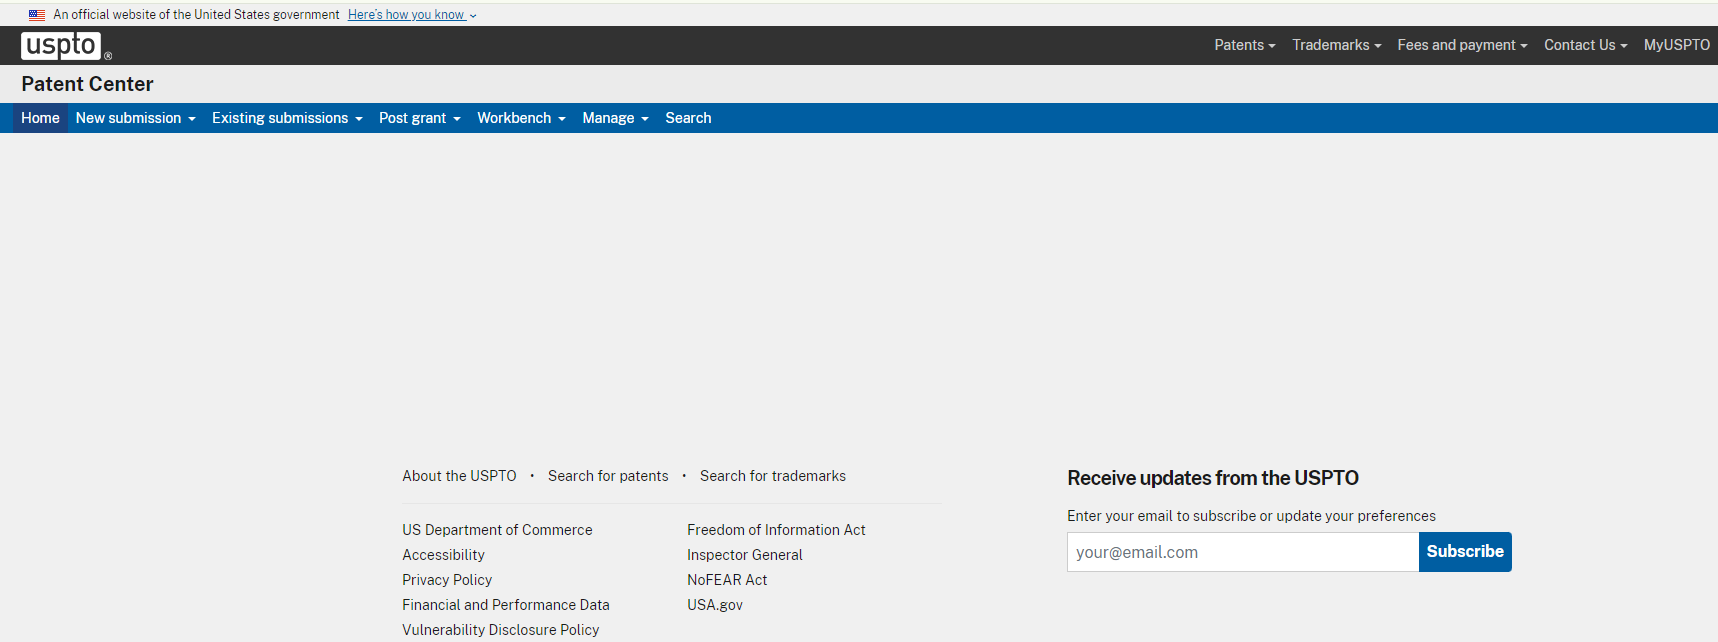Open Vulnerability Disclosure Policy link
Screen dimensions: 1718x642
point(501,630)
